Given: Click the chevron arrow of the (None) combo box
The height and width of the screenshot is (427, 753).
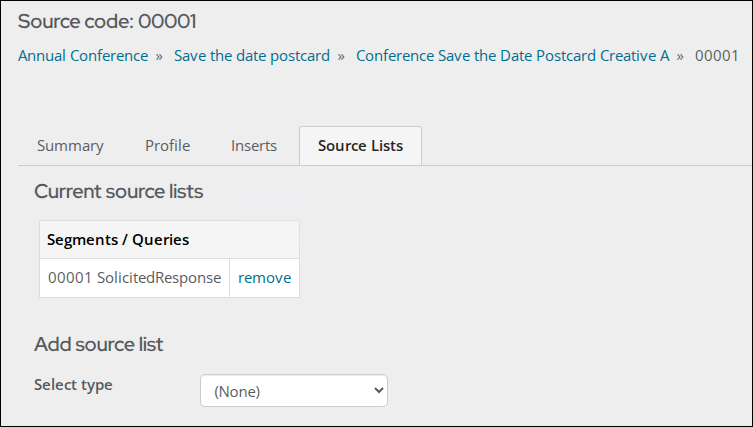Looking at the screenshot, I should click(378, 390).
